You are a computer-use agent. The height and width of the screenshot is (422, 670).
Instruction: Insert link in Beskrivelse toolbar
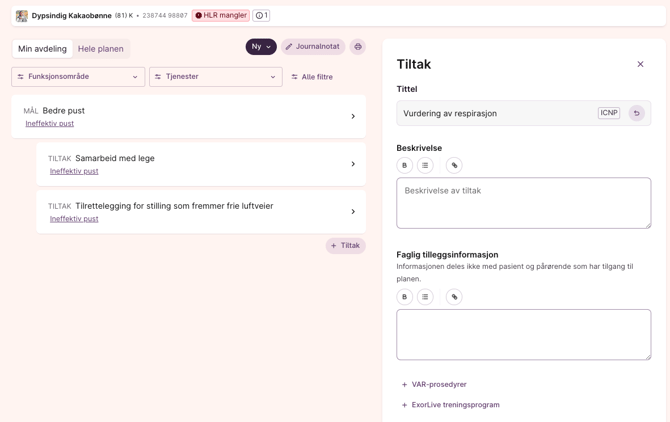pyautogui.click(x=454, y=165)
